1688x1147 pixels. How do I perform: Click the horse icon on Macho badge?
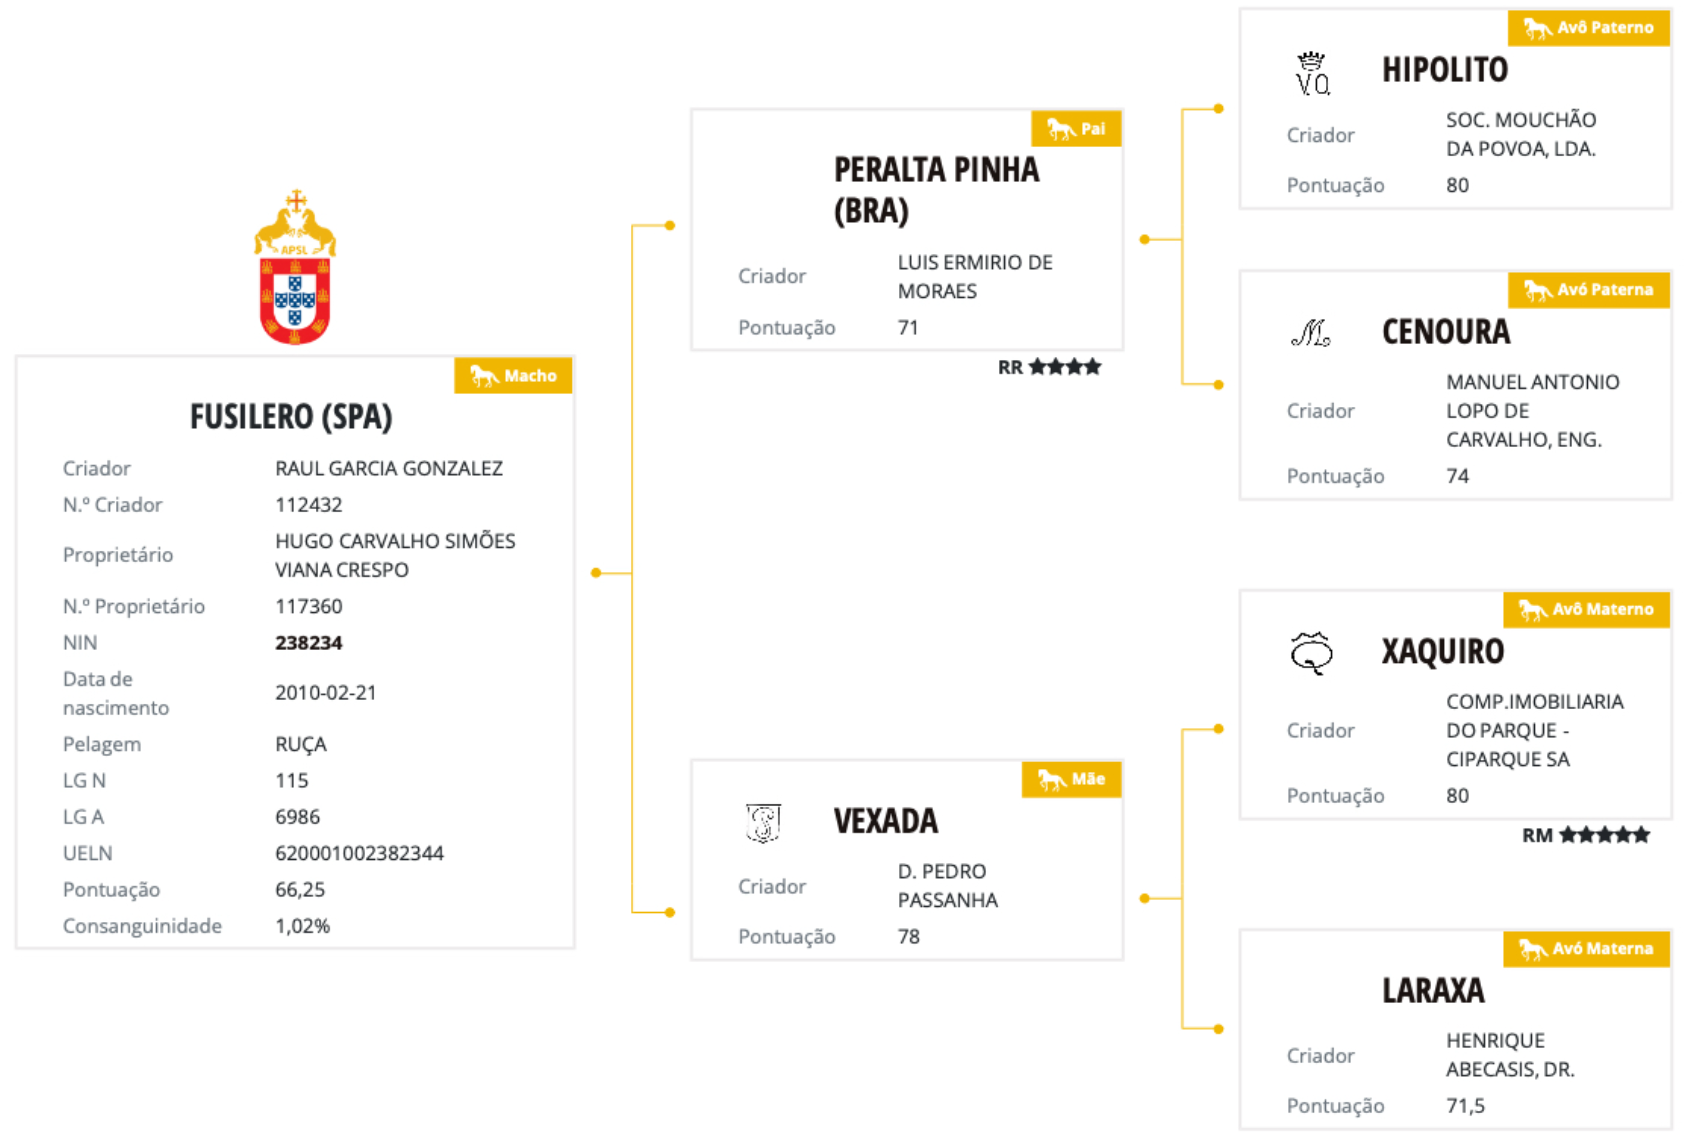coord(484,376)
